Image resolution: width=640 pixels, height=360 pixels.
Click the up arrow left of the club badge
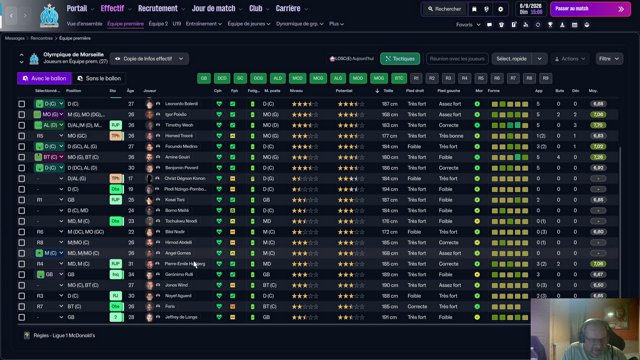click(21, 55)
